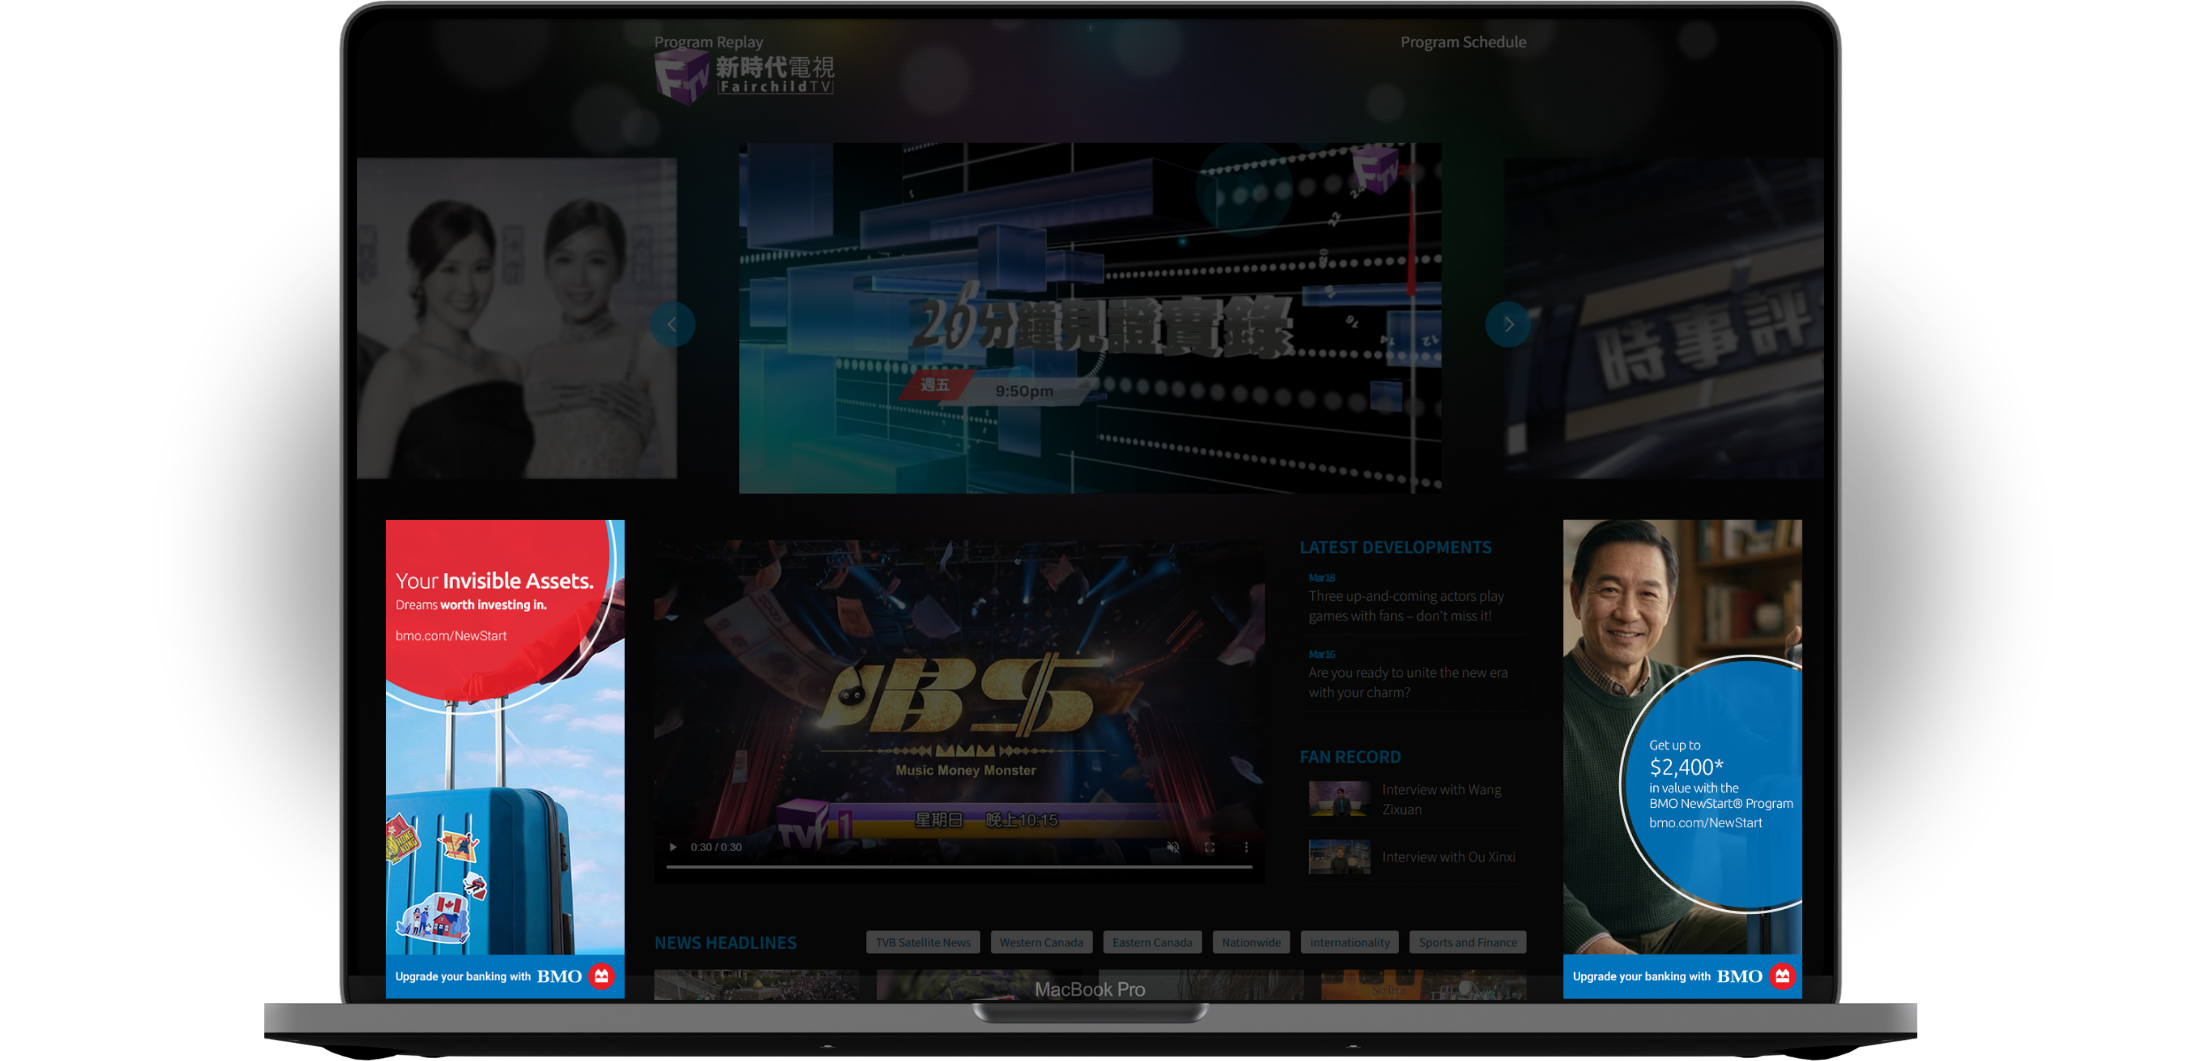Select the Internationality news tab
Viewport: 2205px width, 1061px height.
click(x=1350, y=942)
